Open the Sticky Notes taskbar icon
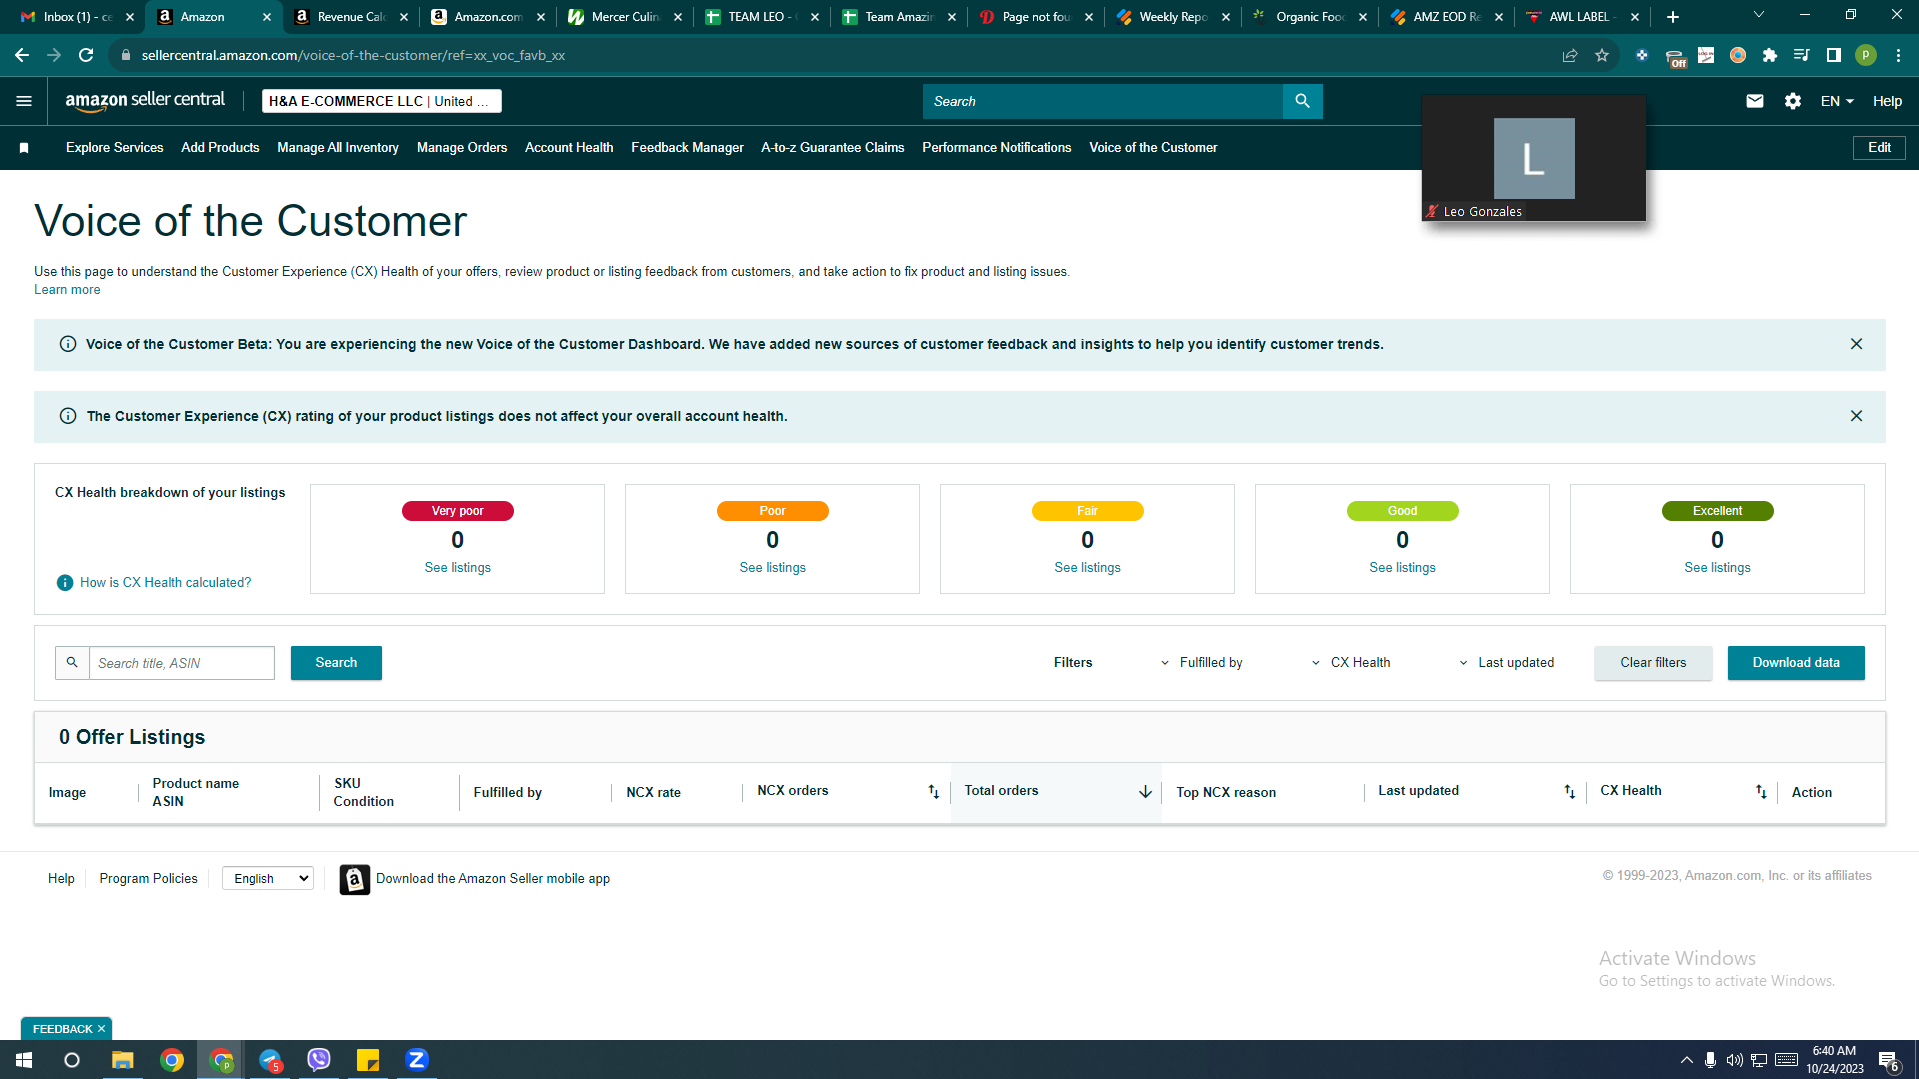 point(368,1060)
